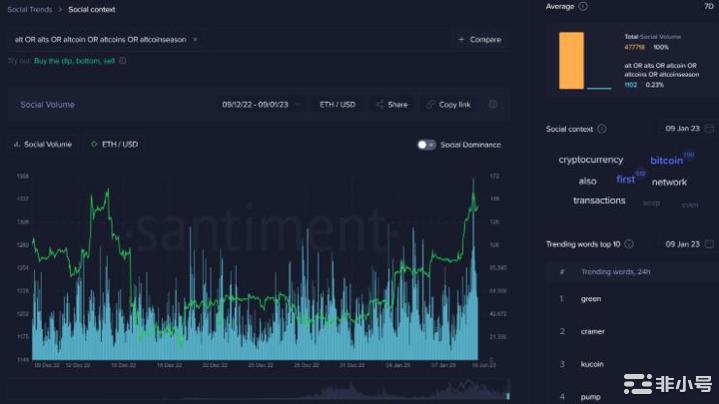Click the Compare button
719x404 pixels.
(478, 40)
